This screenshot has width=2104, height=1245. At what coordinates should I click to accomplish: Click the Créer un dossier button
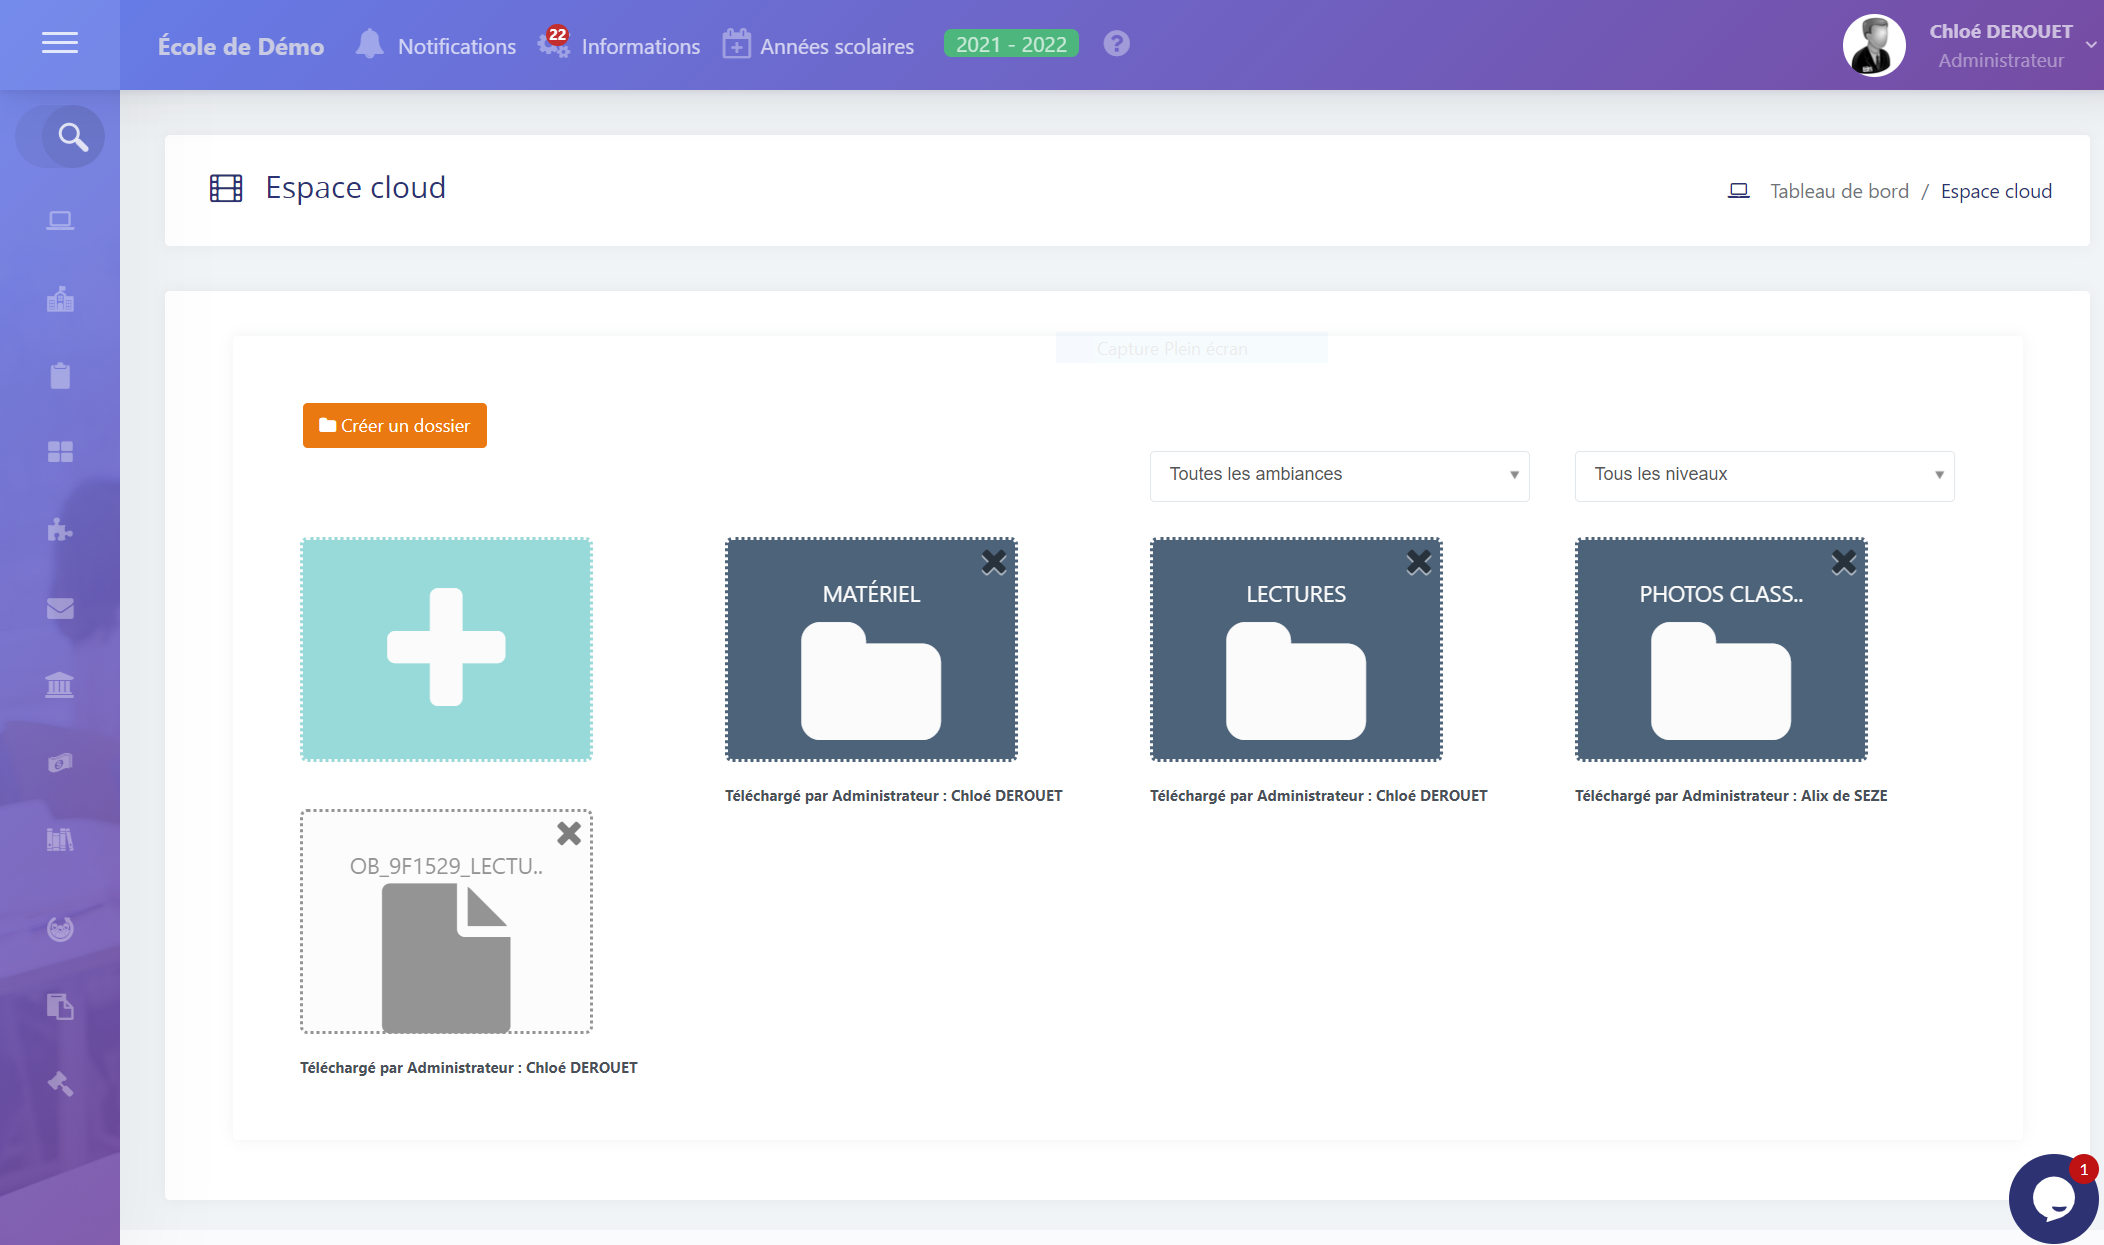(395, 426)
